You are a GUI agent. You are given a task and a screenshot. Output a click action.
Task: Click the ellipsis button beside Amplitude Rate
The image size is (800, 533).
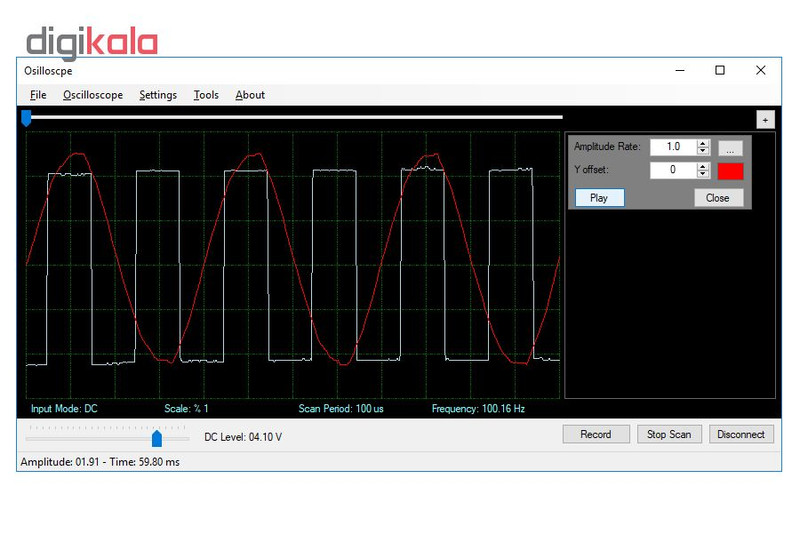730,147
